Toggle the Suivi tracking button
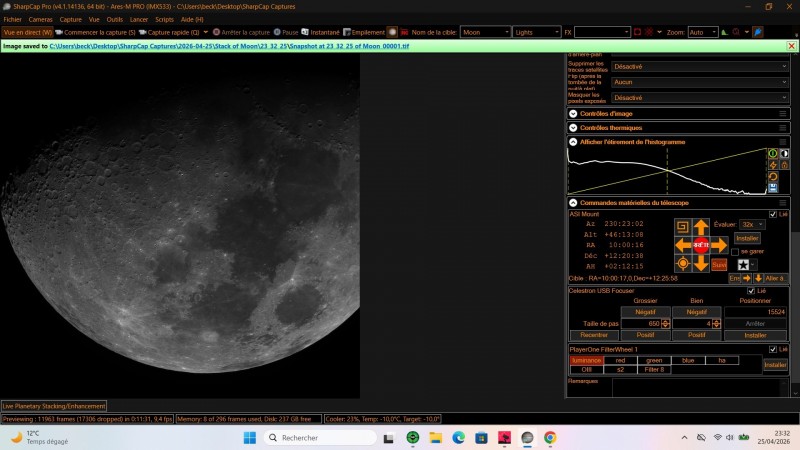The height and width of the screenshot is (450, 800). (x=719, y=264)
